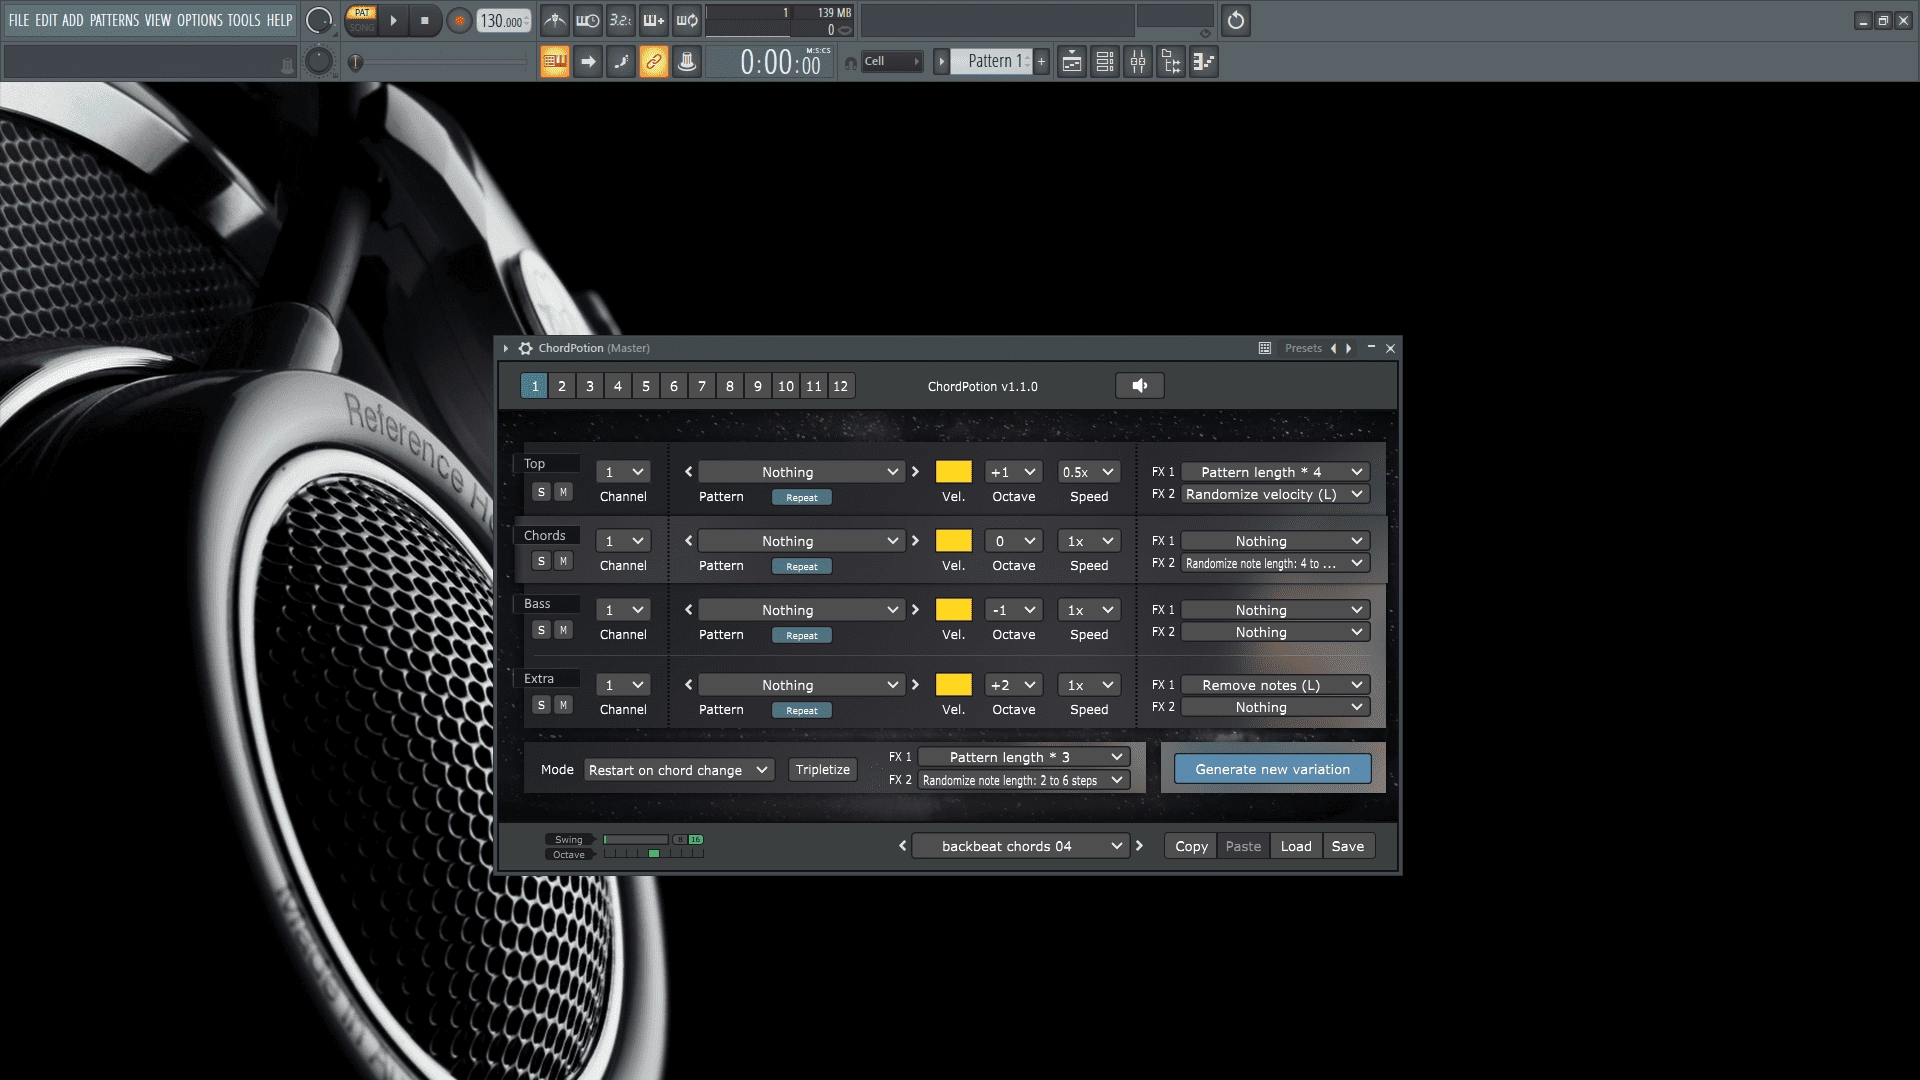The width and height of the screenshot is (1920, 1080).
Task: Click the Play button in transport
Action: [393, 20]
